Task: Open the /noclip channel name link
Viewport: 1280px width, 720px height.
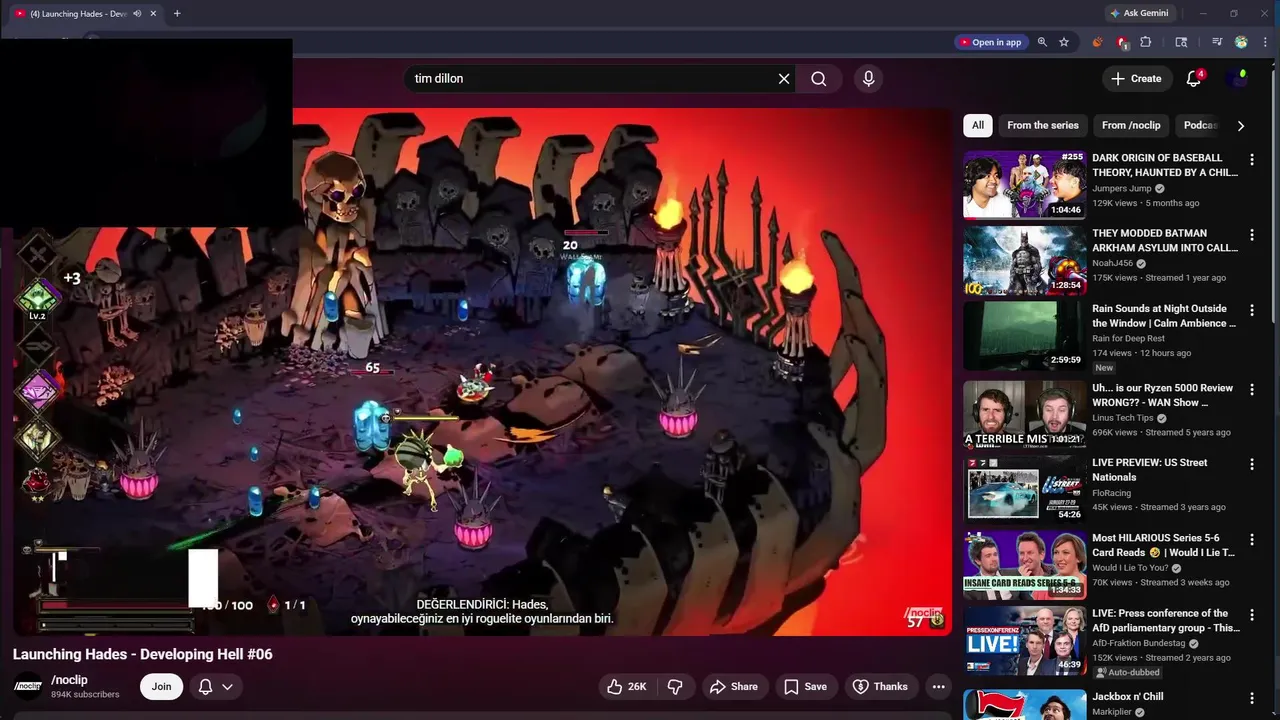Action: tap(70, 680)
